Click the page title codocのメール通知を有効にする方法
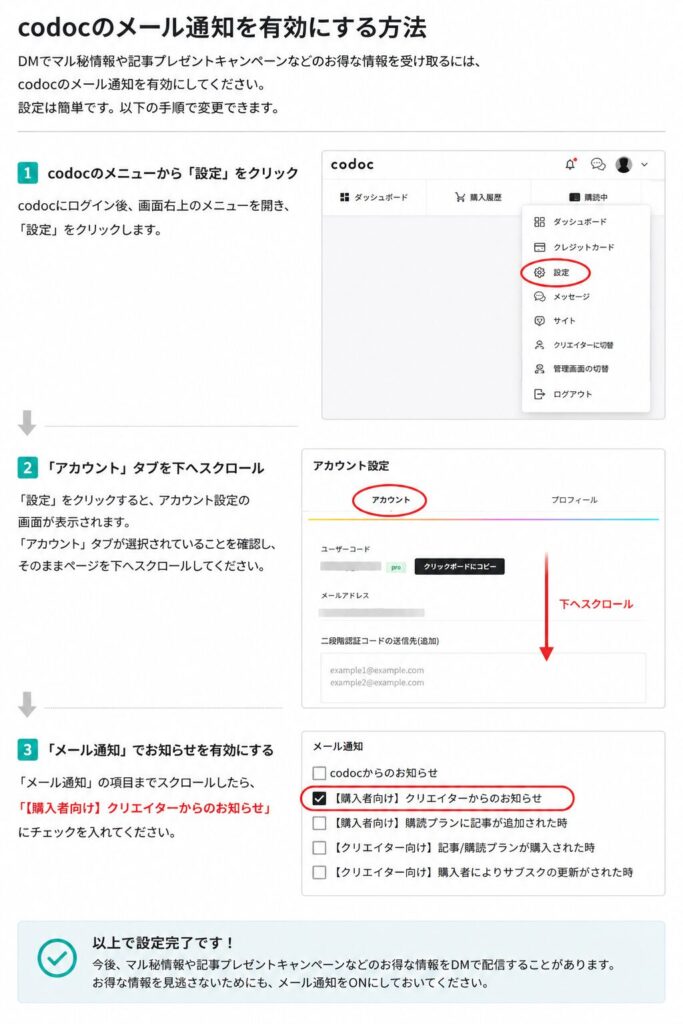This screenshot has width=683, height=1024. pyautogui.click(x=222, y=27)
